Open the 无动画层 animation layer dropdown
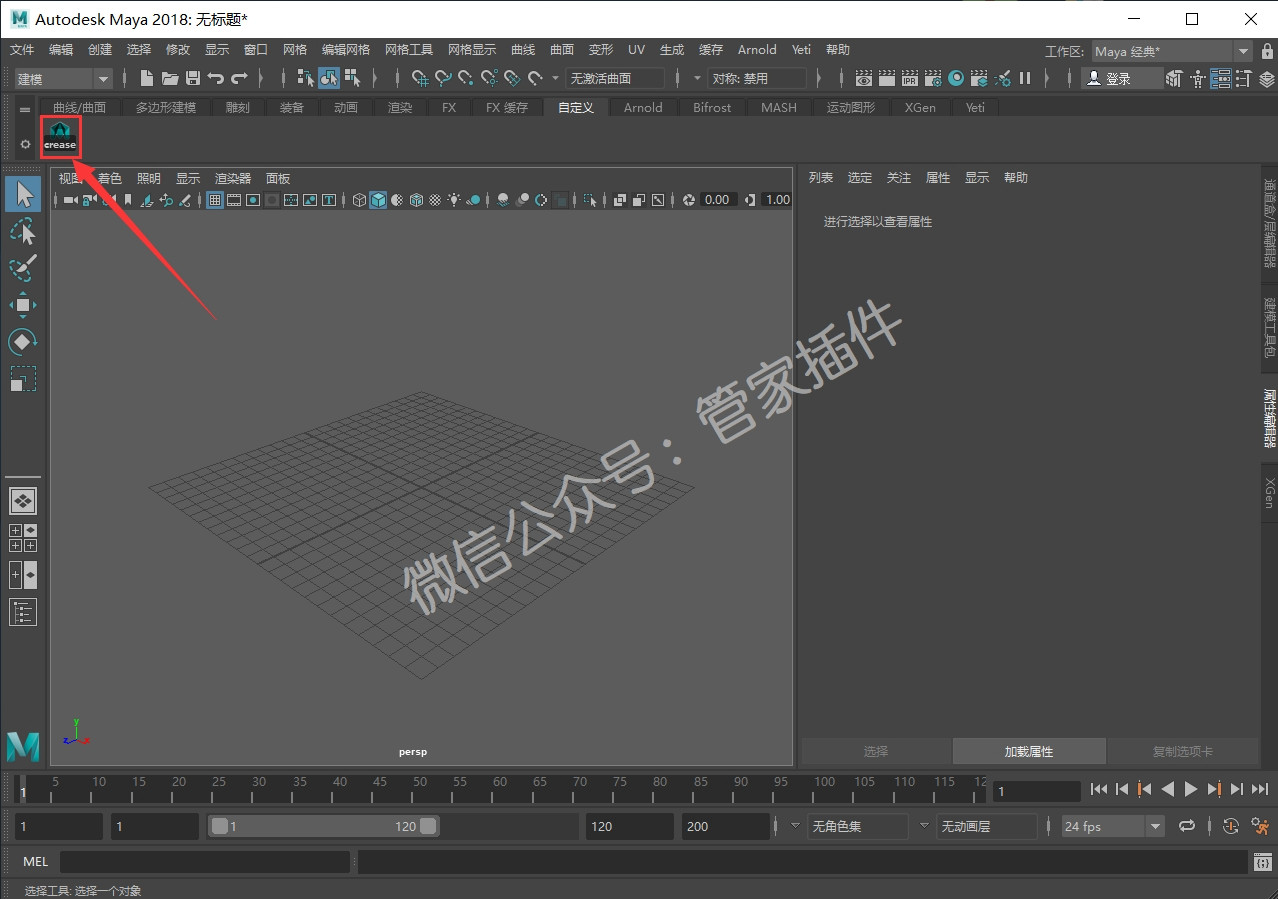1278x899 pixels. (x=987, y=827)
